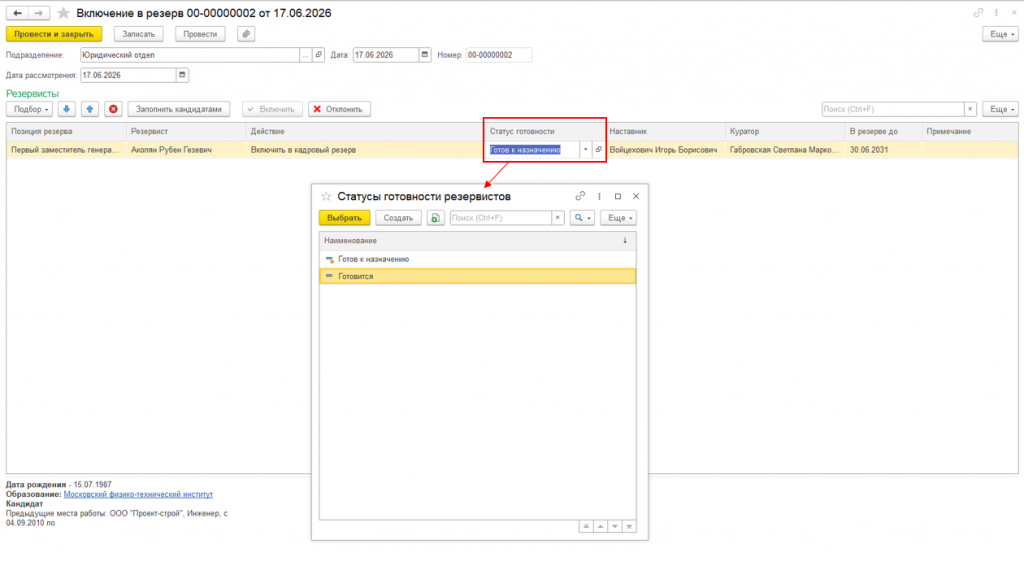
Task: Open main window three-dot menu
Action: (x=997, y=12)
